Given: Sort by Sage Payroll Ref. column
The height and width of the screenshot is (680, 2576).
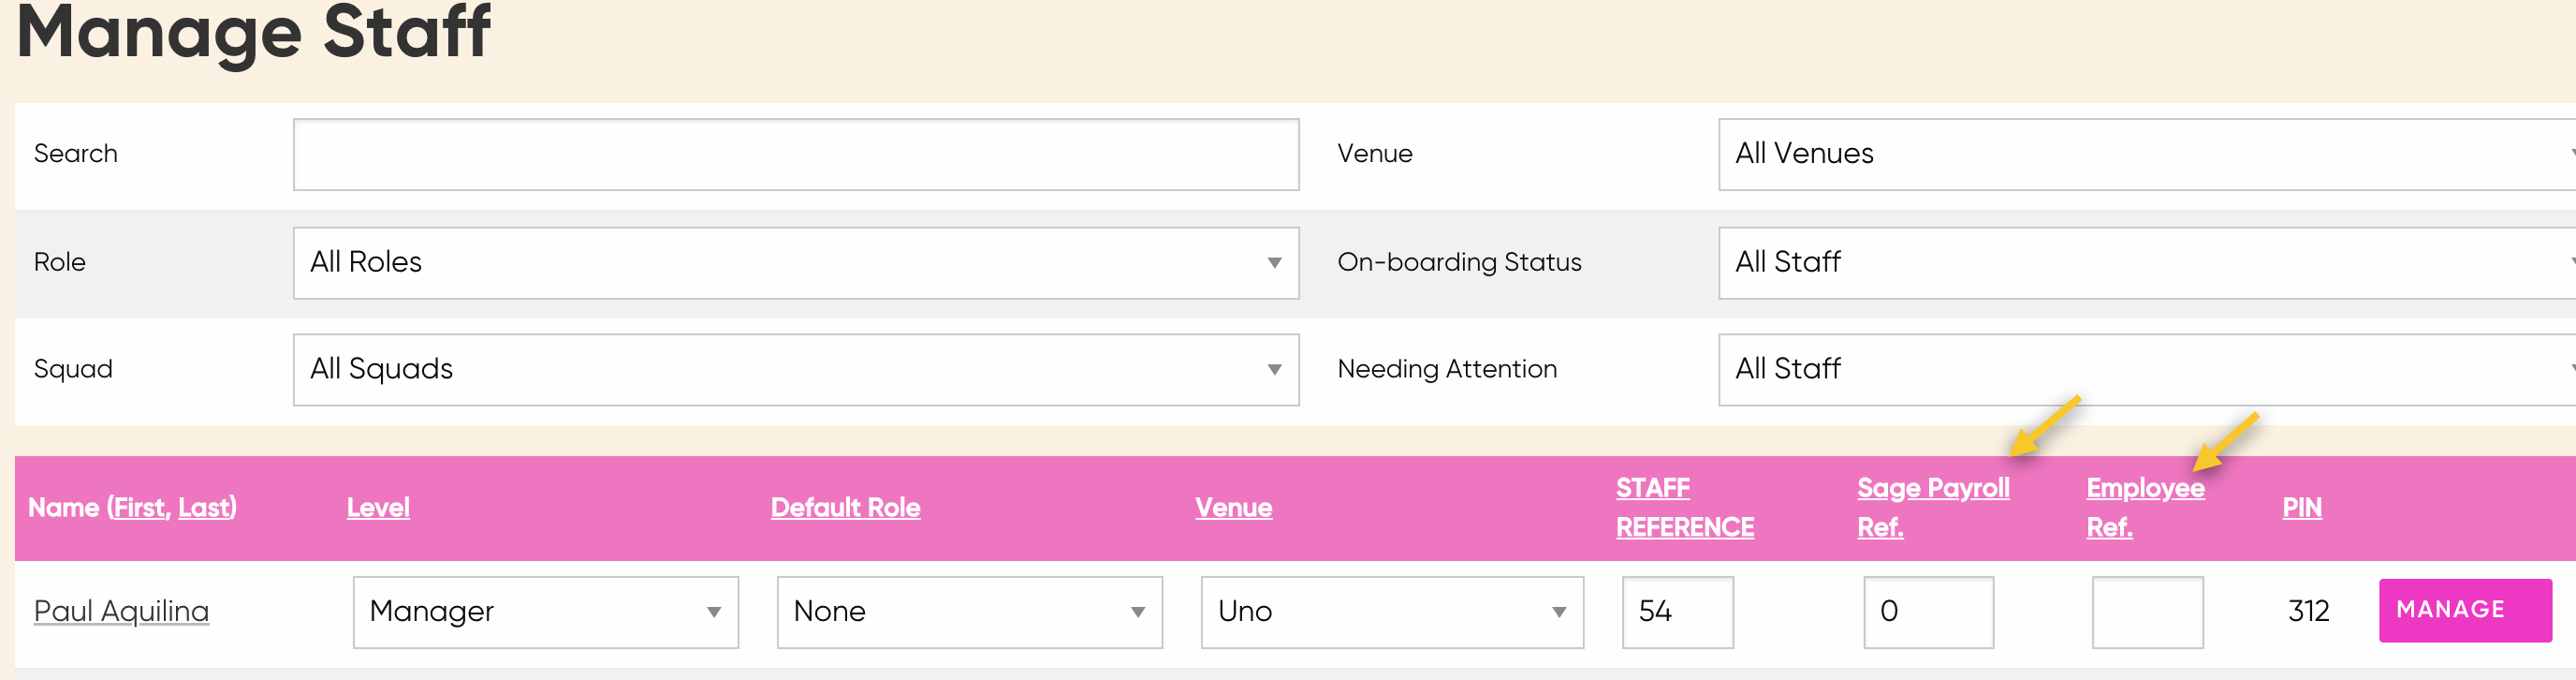Looking at the screenshot, I should pos(1932,508).
